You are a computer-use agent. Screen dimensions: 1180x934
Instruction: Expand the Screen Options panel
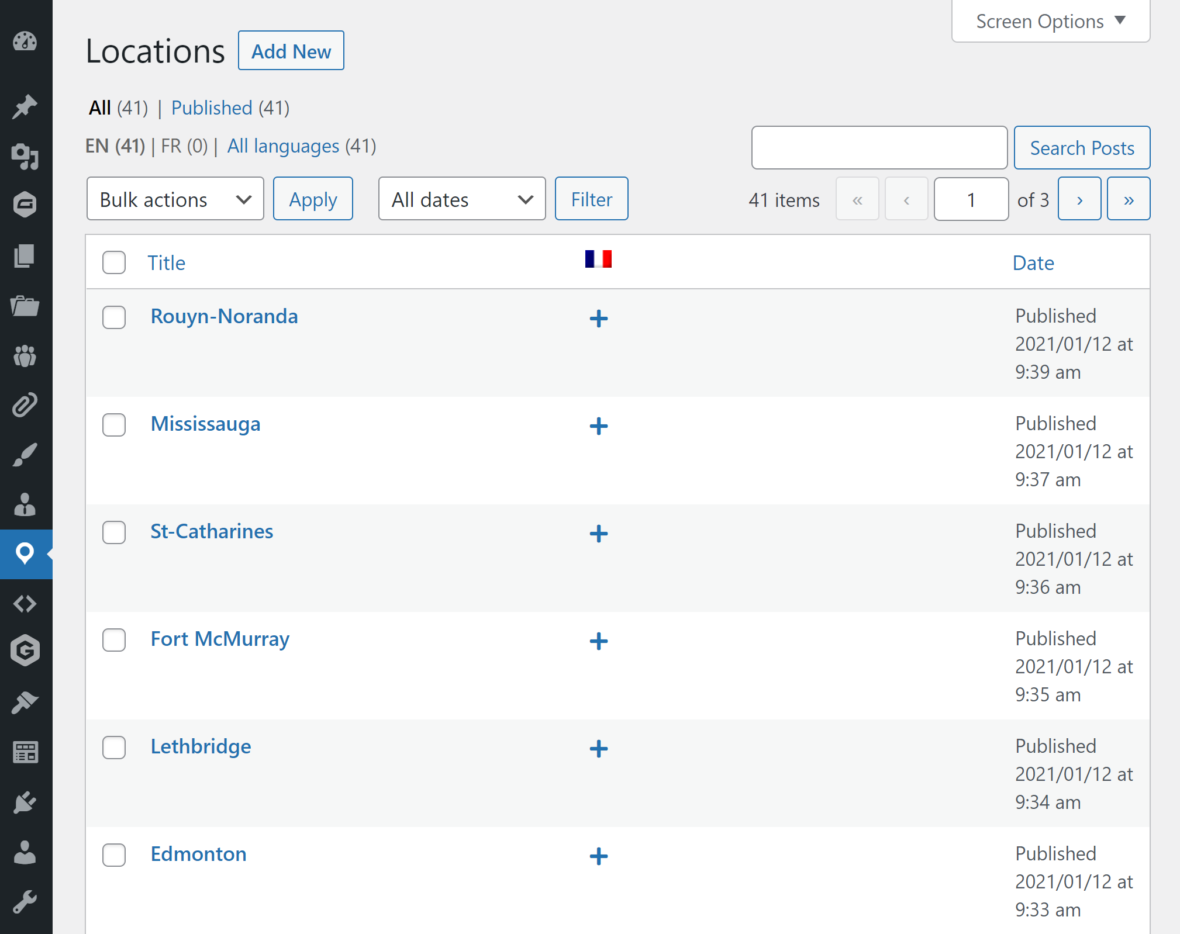click(x=1050, y=21)
